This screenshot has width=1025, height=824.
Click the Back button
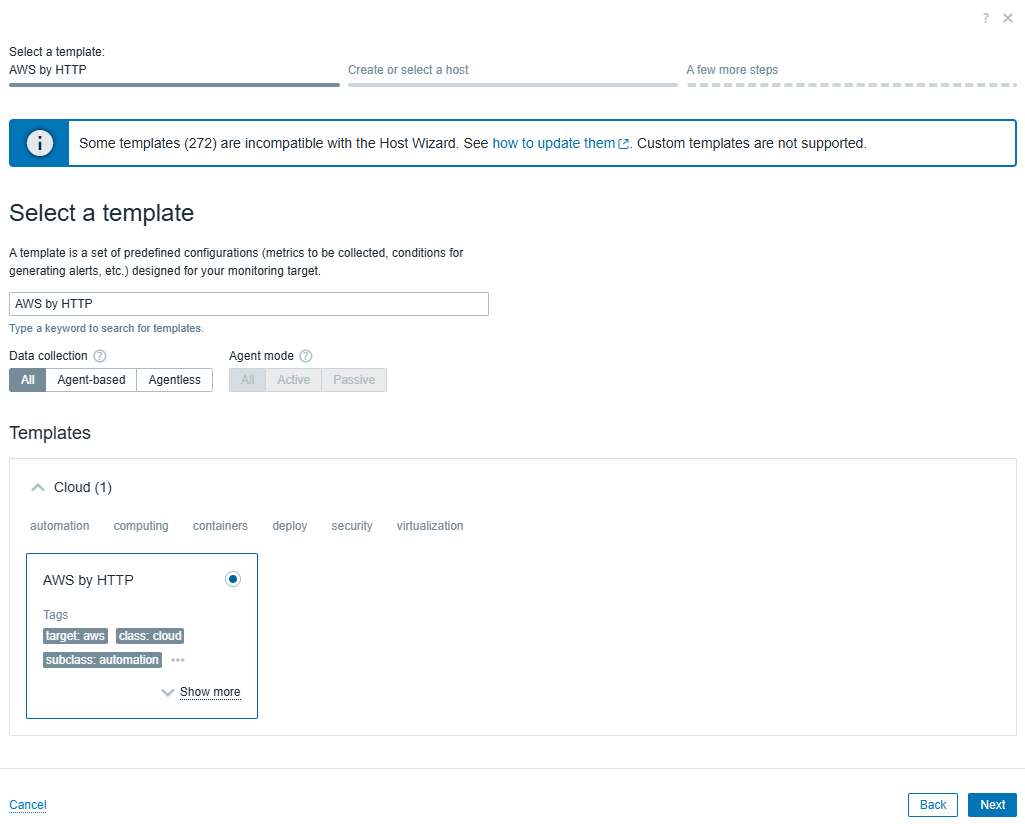932,805
